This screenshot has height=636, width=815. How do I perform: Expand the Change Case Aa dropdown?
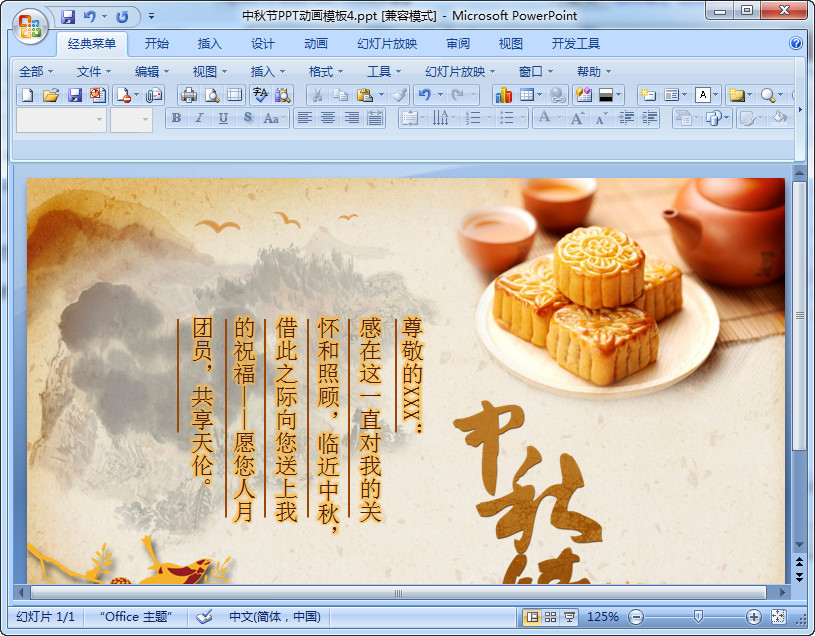[x=284, y=118]
